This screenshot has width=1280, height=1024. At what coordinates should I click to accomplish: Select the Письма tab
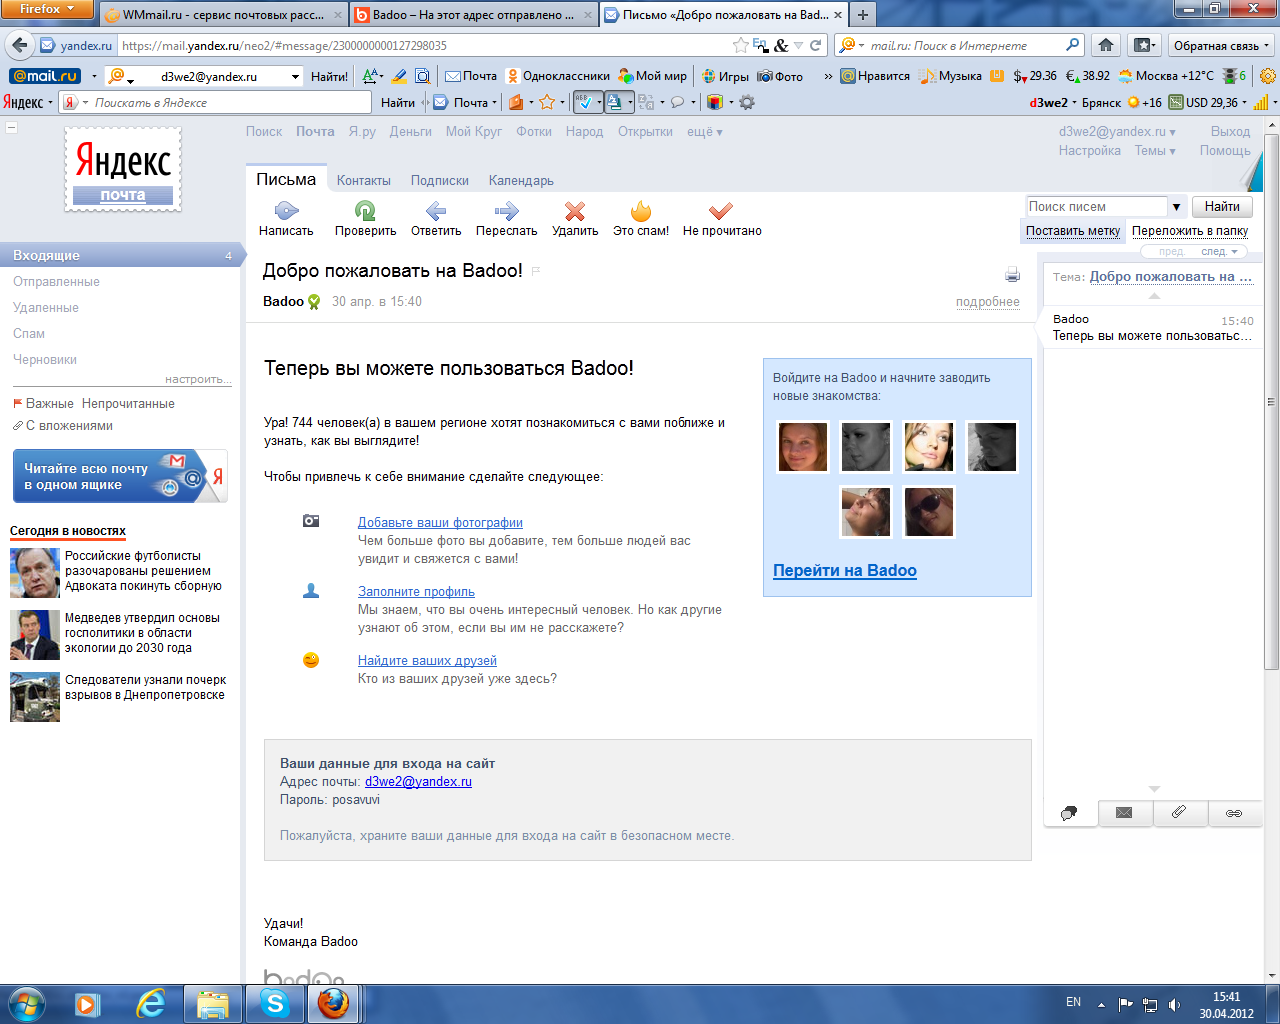[286, 180]
